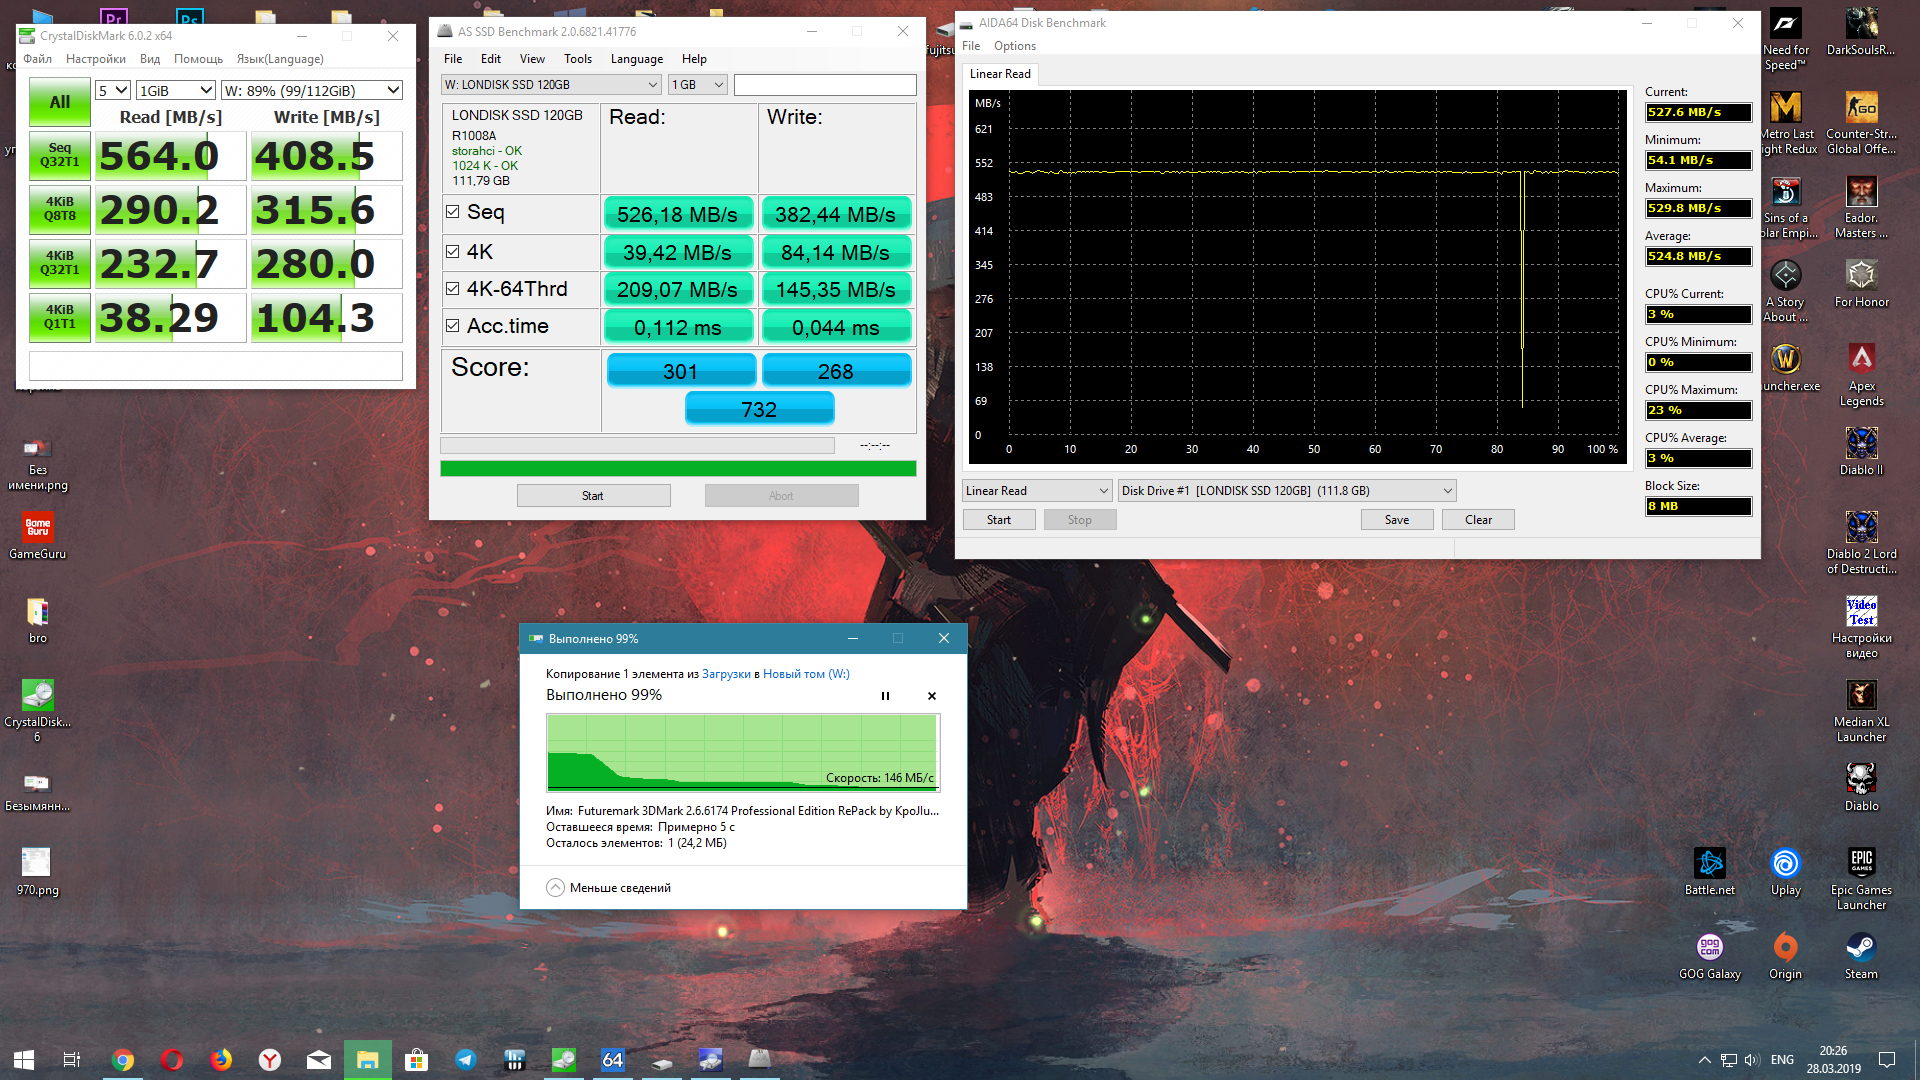
Task: Open Options menu in AIDA64 Disk Benchmark
Action: click(1014, 46)
